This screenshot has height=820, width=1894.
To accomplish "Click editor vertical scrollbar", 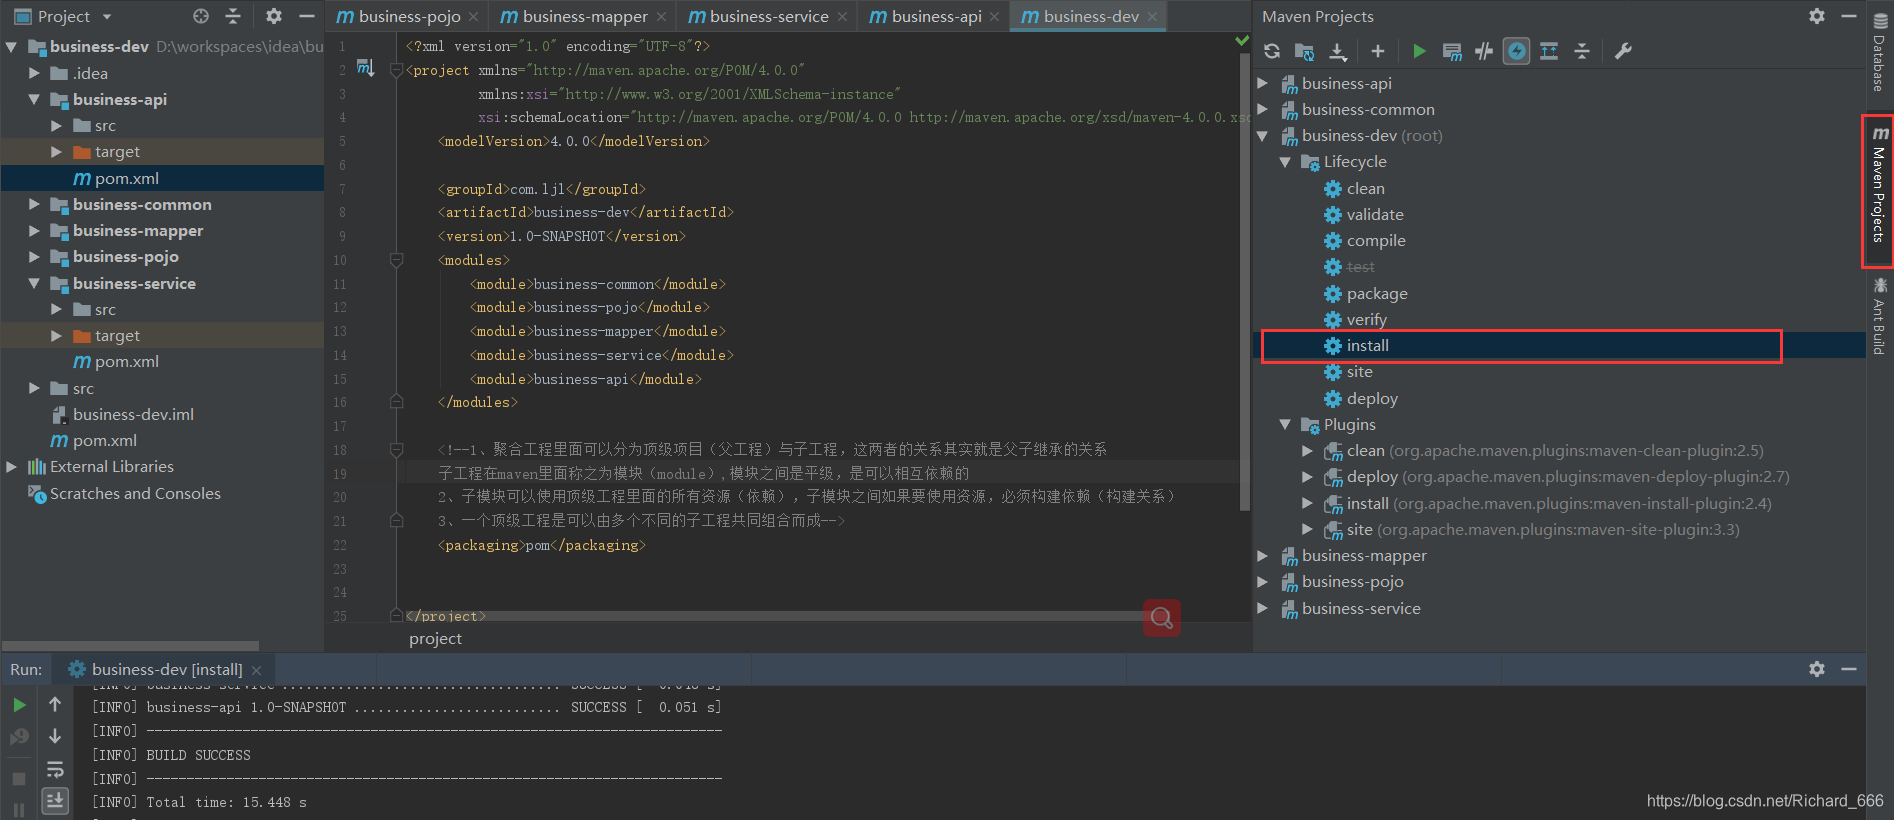I will (x=1244, y=281).
